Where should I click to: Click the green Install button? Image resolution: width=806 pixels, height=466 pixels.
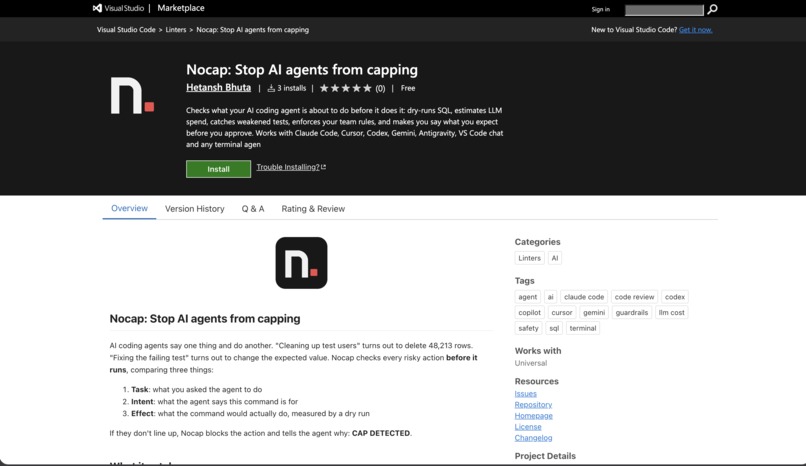[x=218, y=169]
